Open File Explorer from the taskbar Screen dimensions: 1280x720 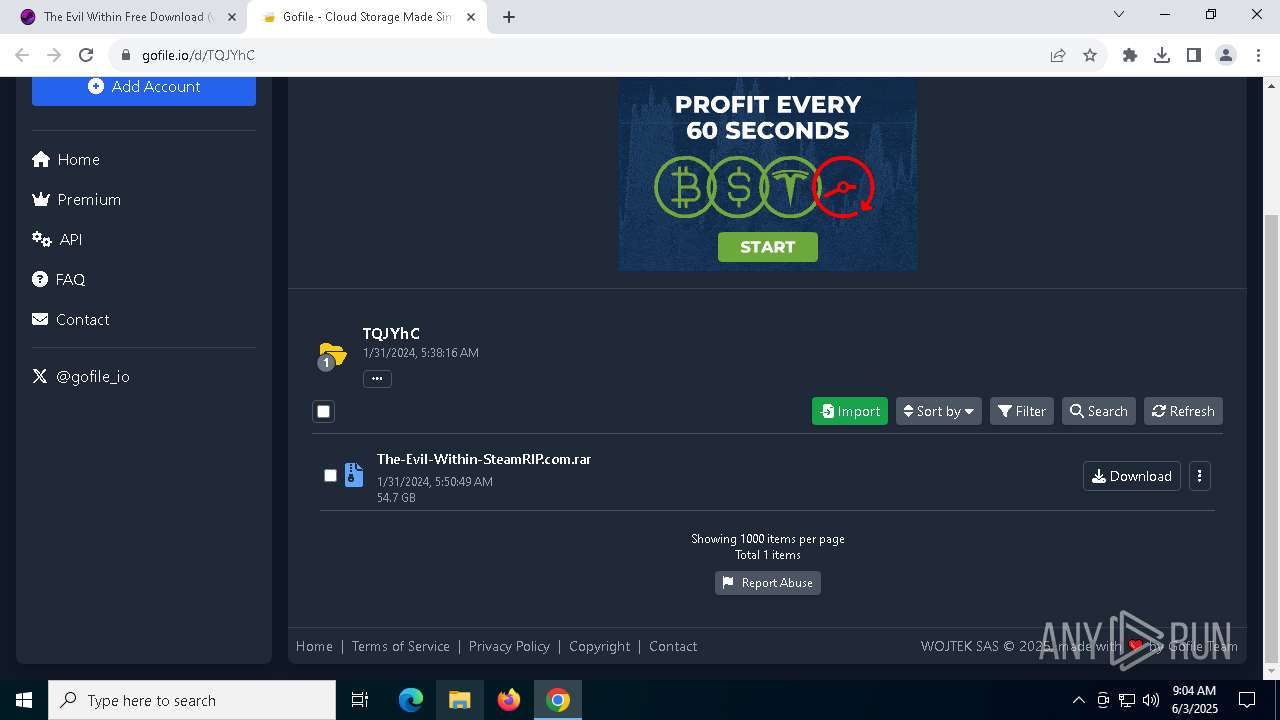point(460,700)
